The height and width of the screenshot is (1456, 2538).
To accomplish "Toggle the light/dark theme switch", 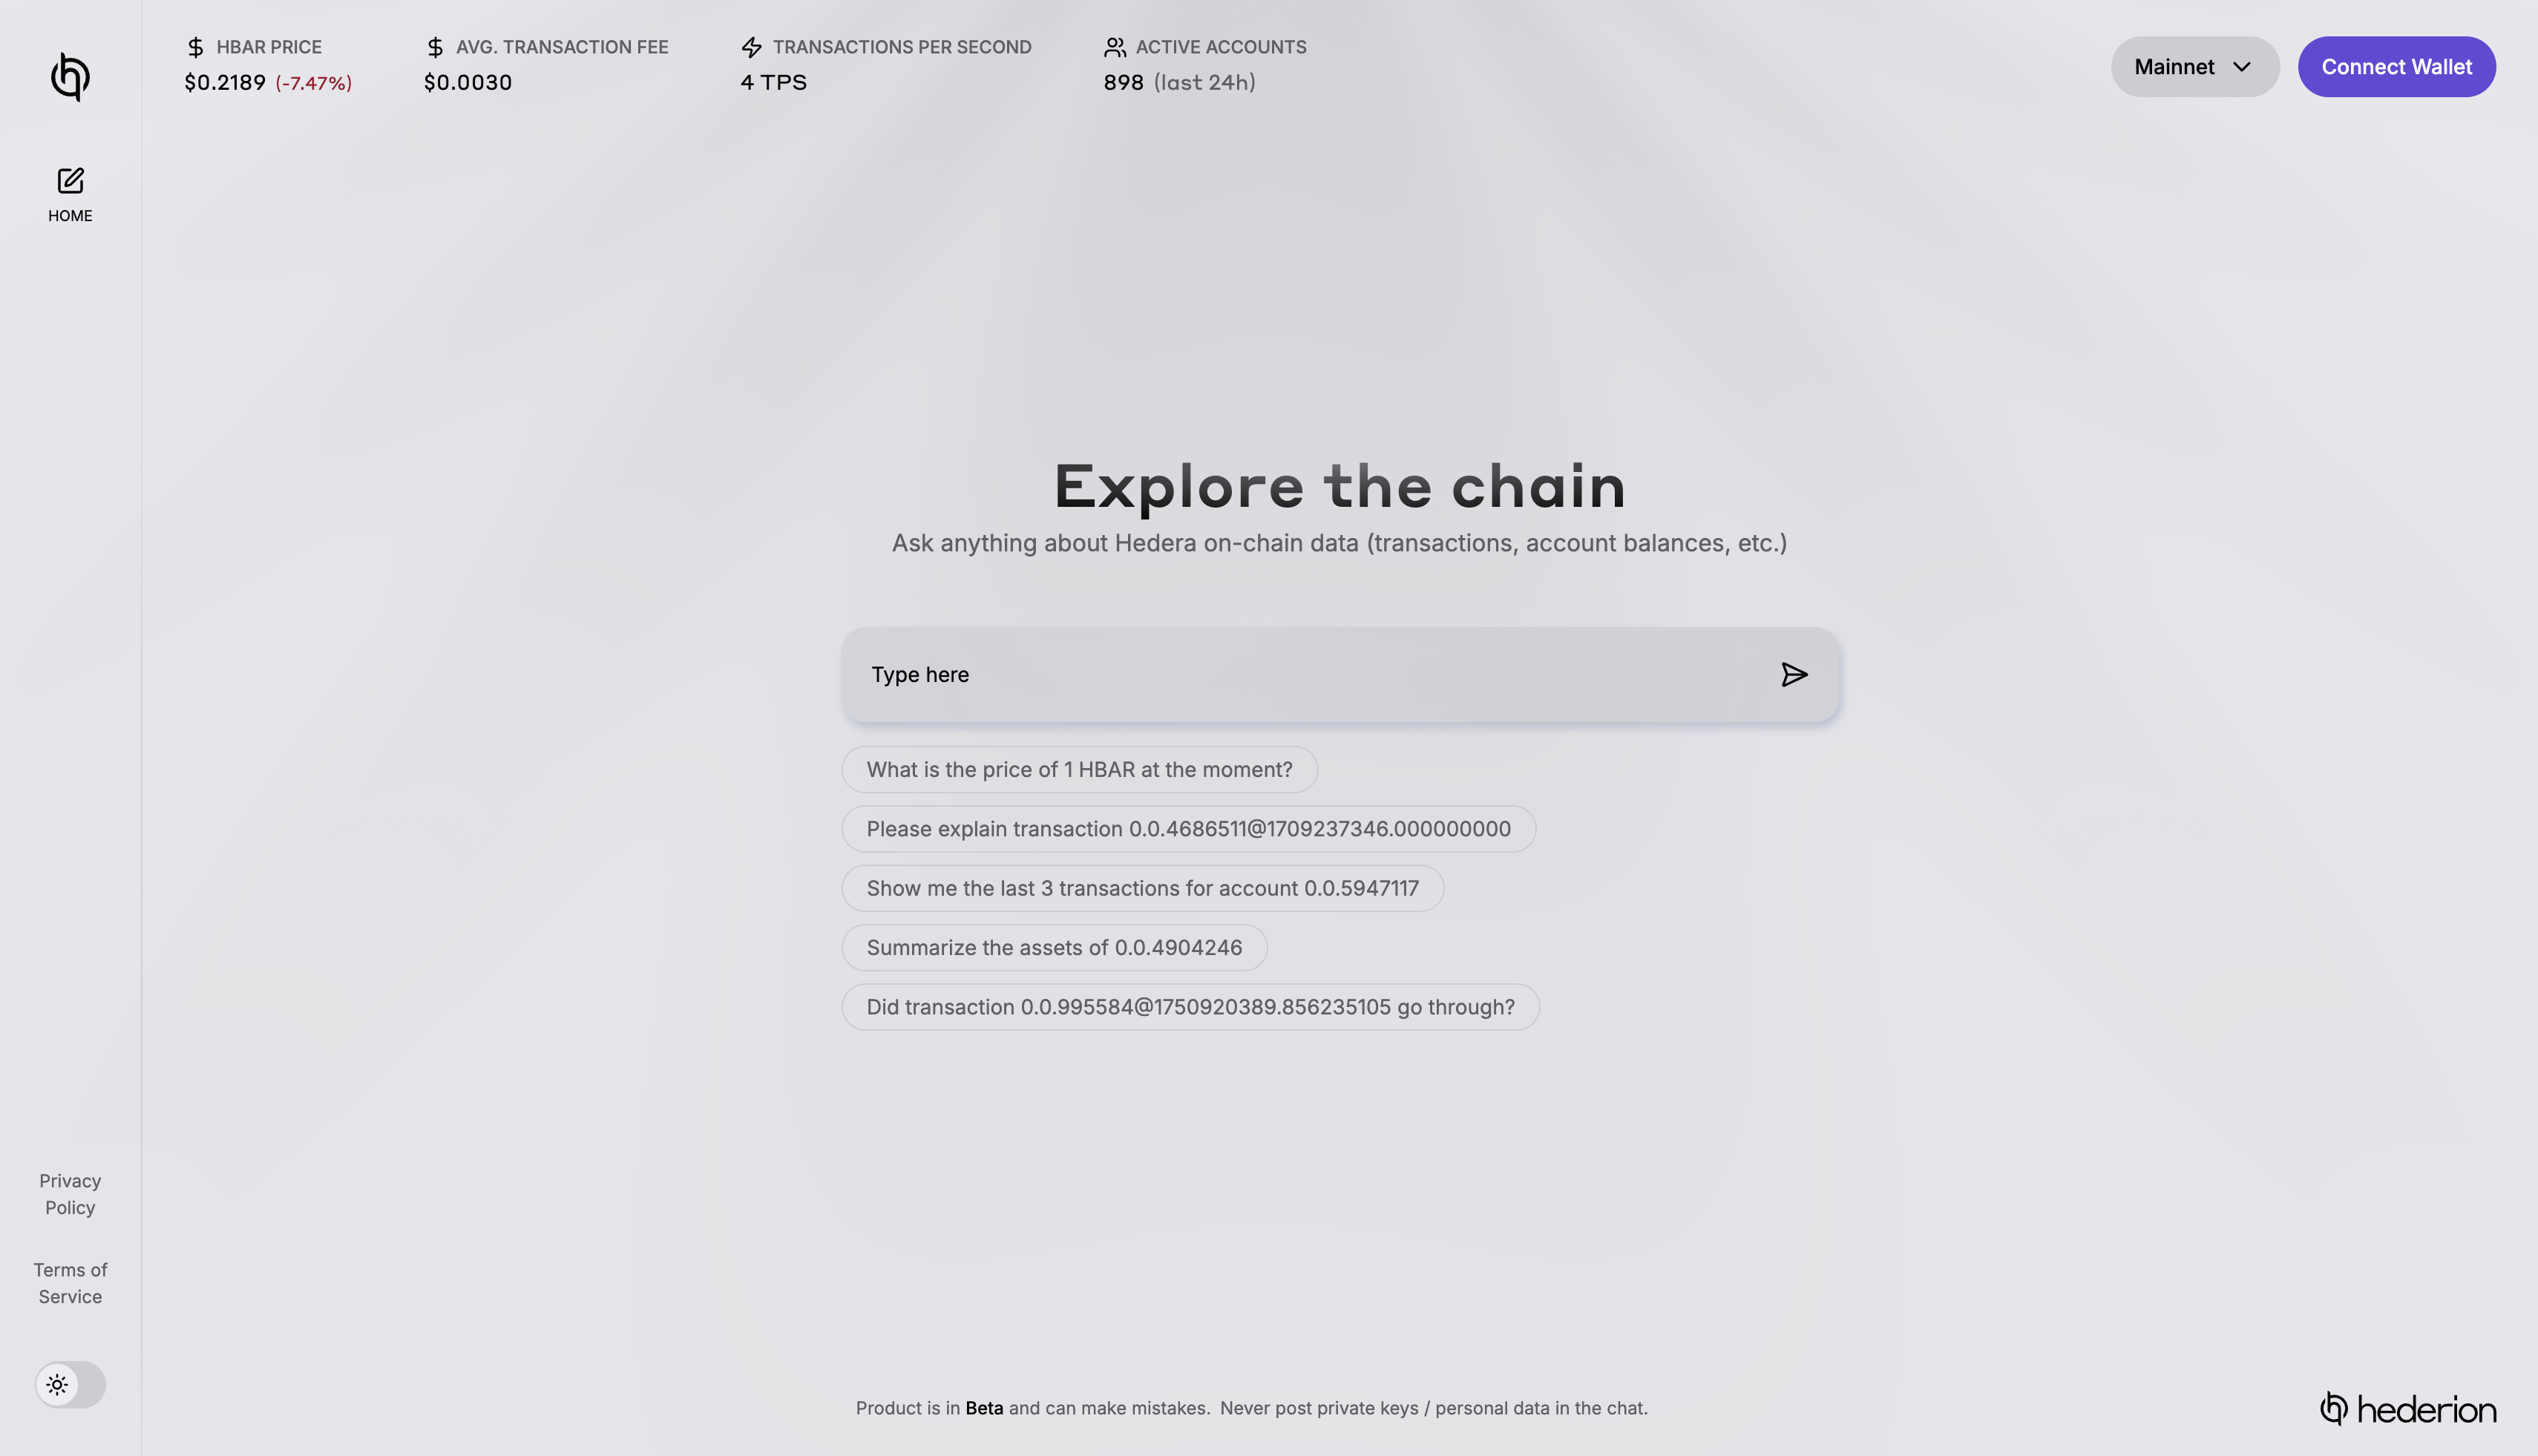I will (70, 1385).
